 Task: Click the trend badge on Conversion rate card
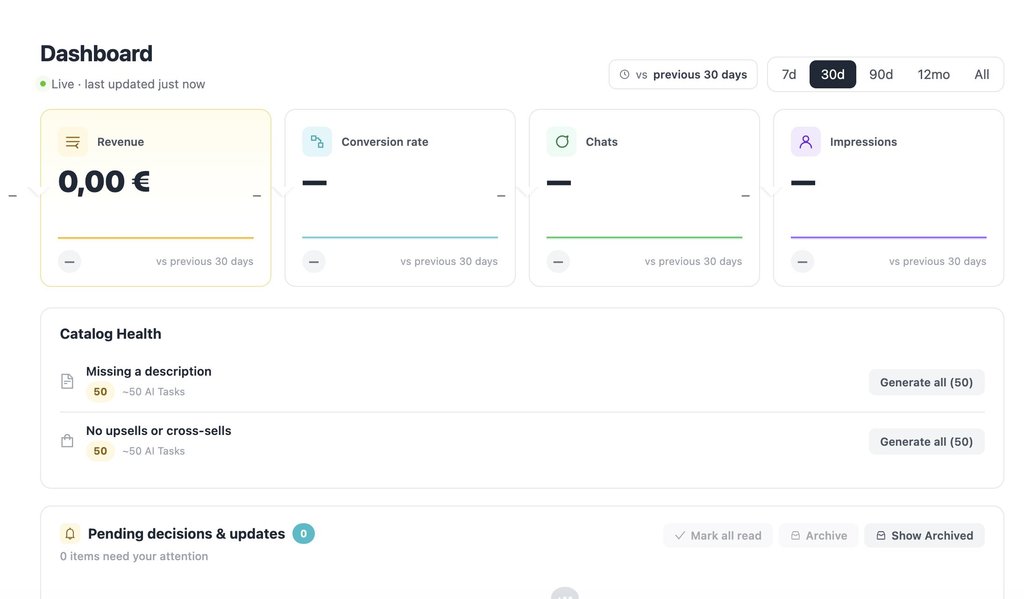(313, 262)
